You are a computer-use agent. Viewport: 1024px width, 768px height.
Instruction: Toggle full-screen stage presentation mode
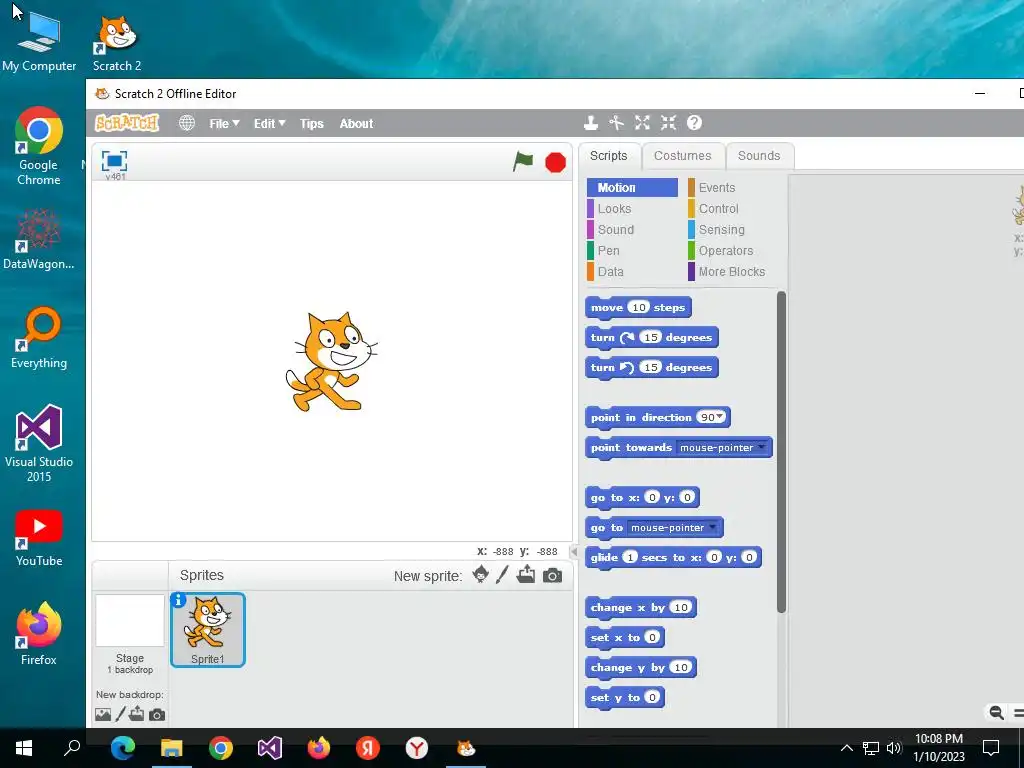coord(114,161)
